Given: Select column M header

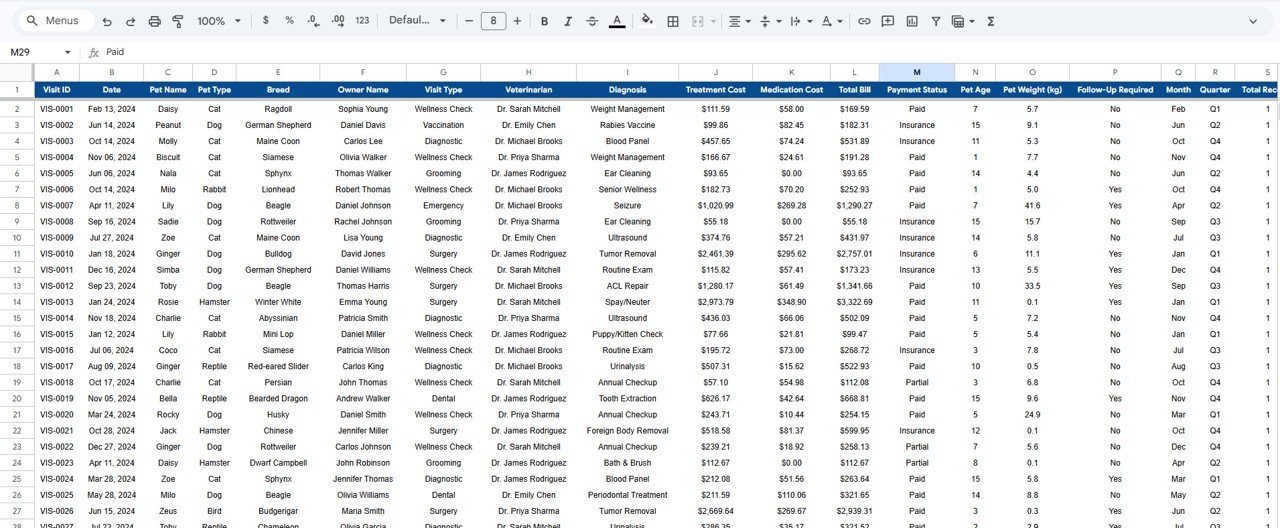Looking at the screenshot, I should (x=917, y=72).
